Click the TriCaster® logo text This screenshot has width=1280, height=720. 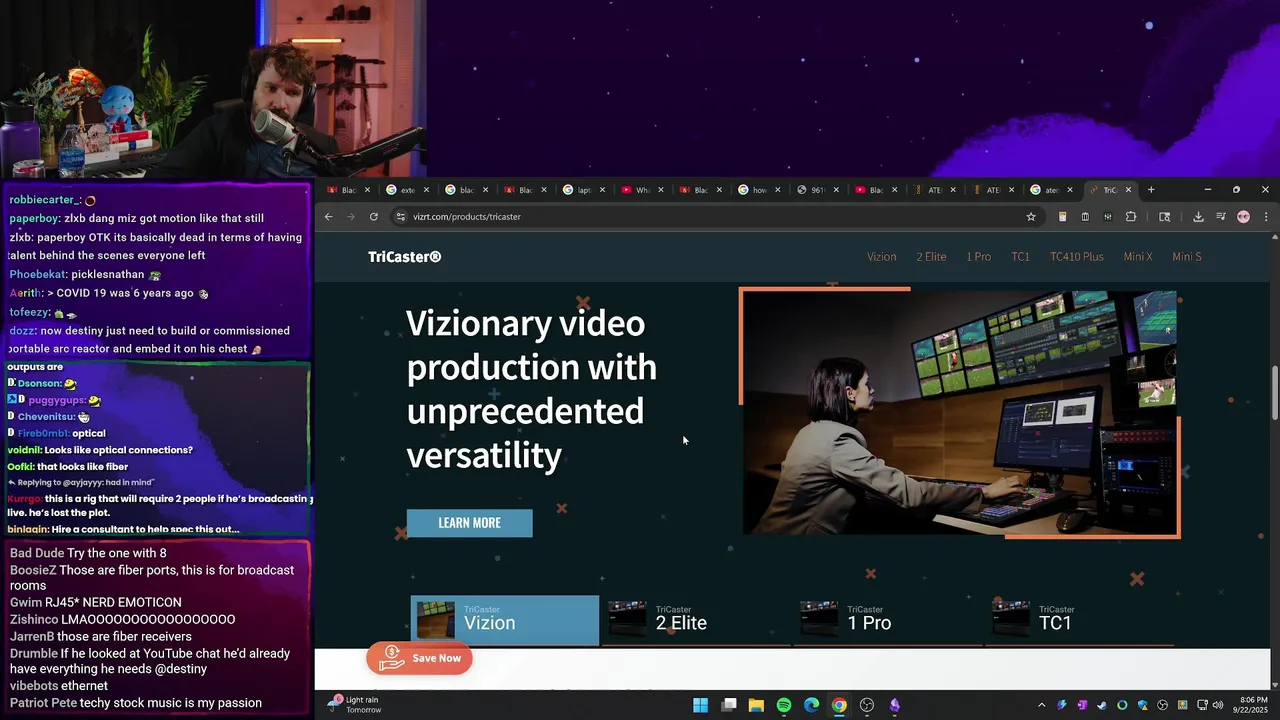[404, 257]
